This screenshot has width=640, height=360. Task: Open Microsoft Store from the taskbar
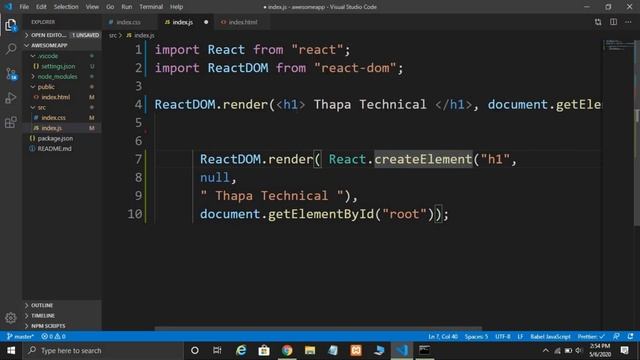264,351
